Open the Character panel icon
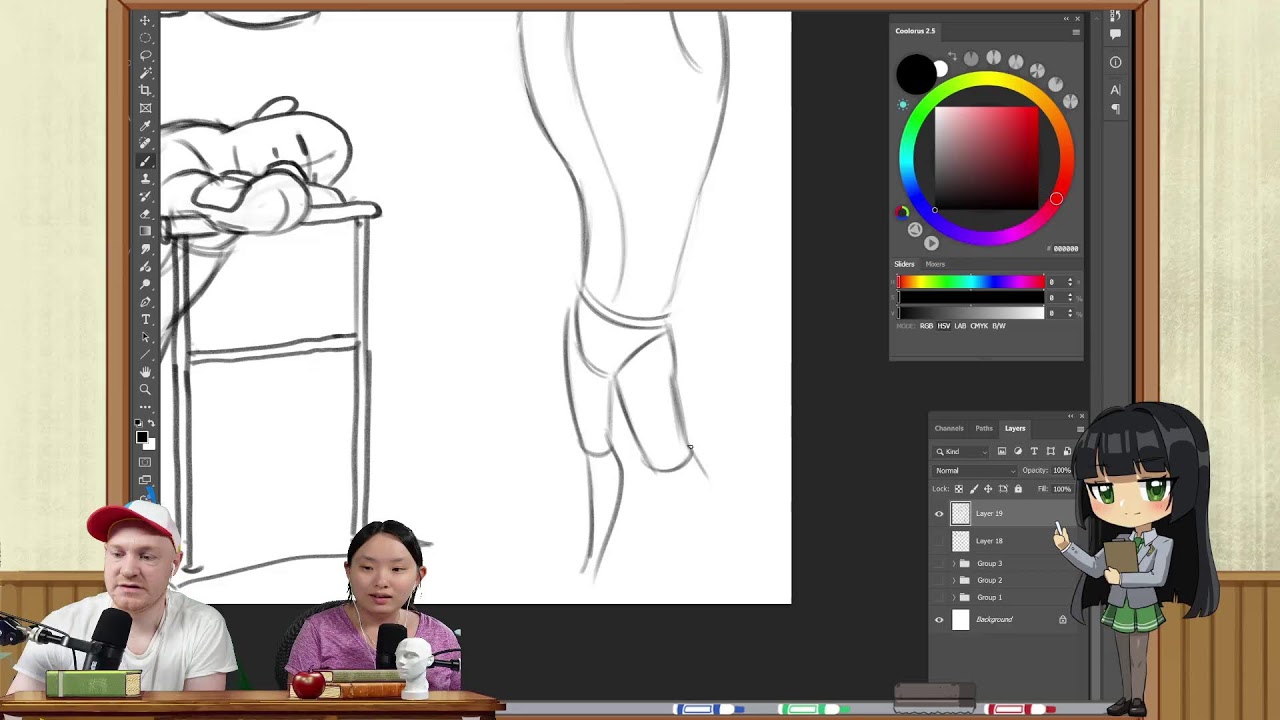Image resolution: width=1280 pixels, height=720 pixels. 1115,90
